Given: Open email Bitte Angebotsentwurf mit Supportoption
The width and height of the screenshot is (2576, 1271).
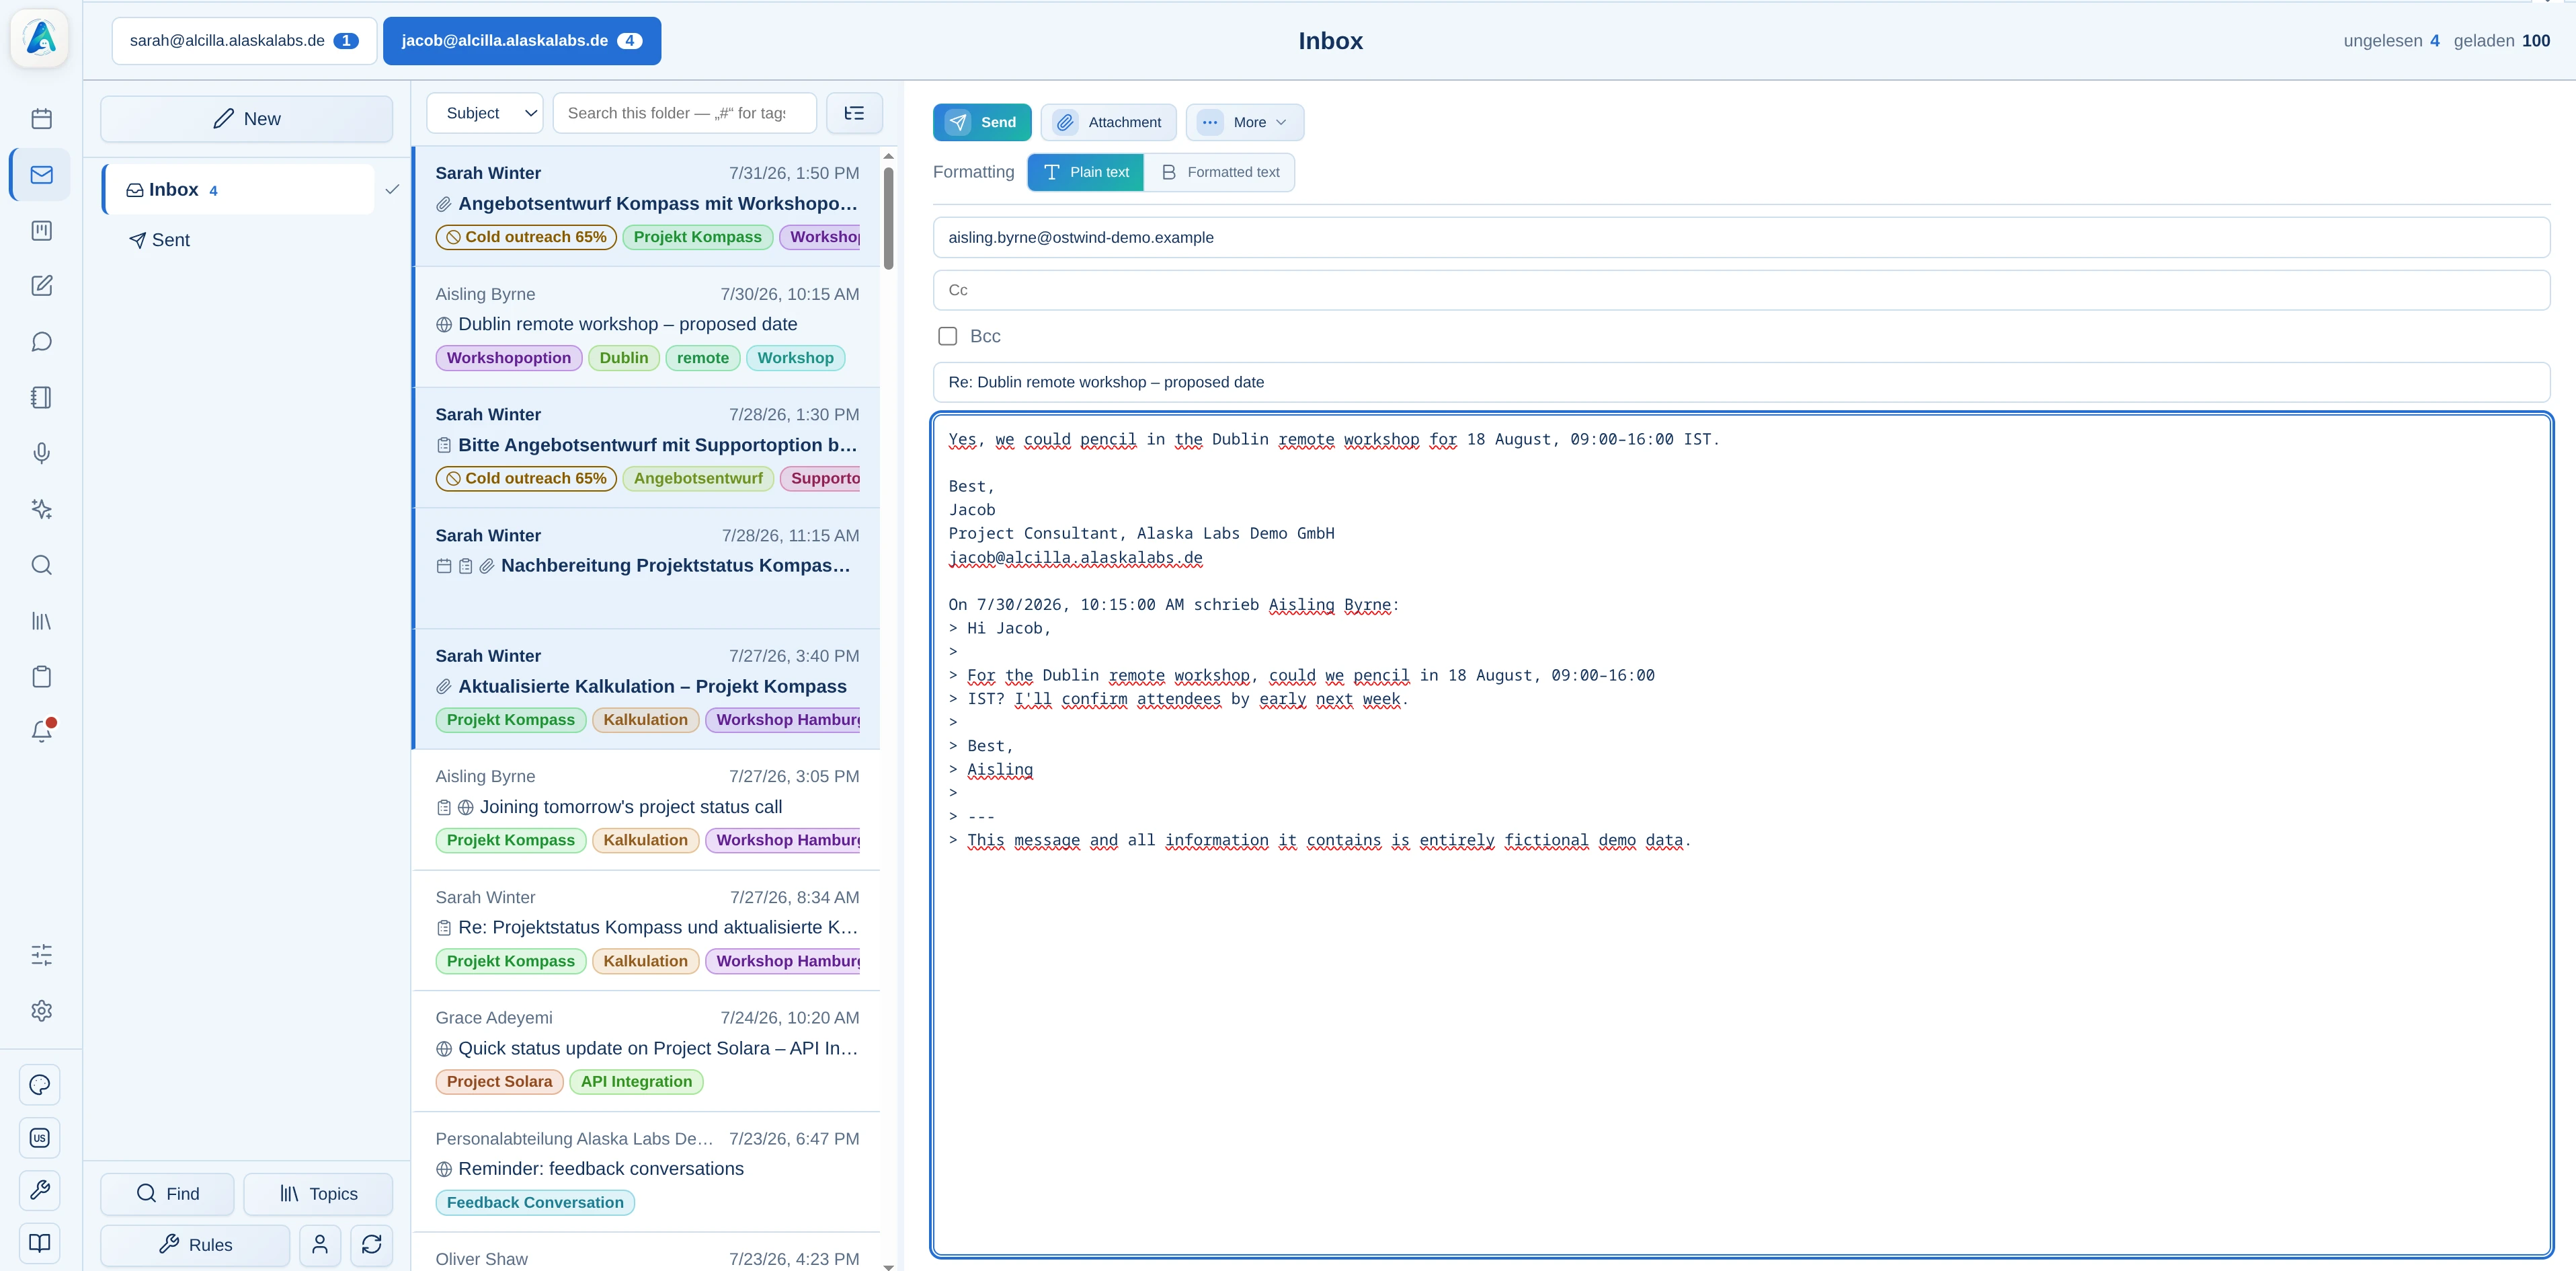Looking at the screenshot, I should coord(646,448).
